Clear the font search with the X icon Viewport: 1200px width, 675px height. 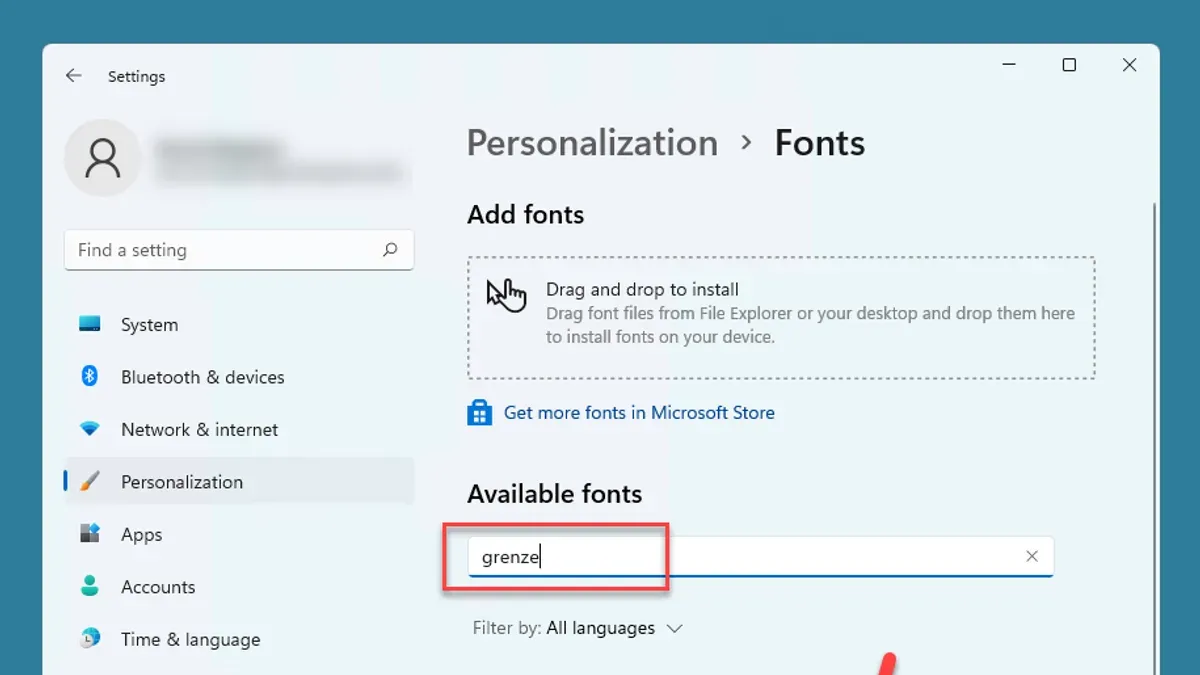pyautogui.click(x=1032, y=556)
